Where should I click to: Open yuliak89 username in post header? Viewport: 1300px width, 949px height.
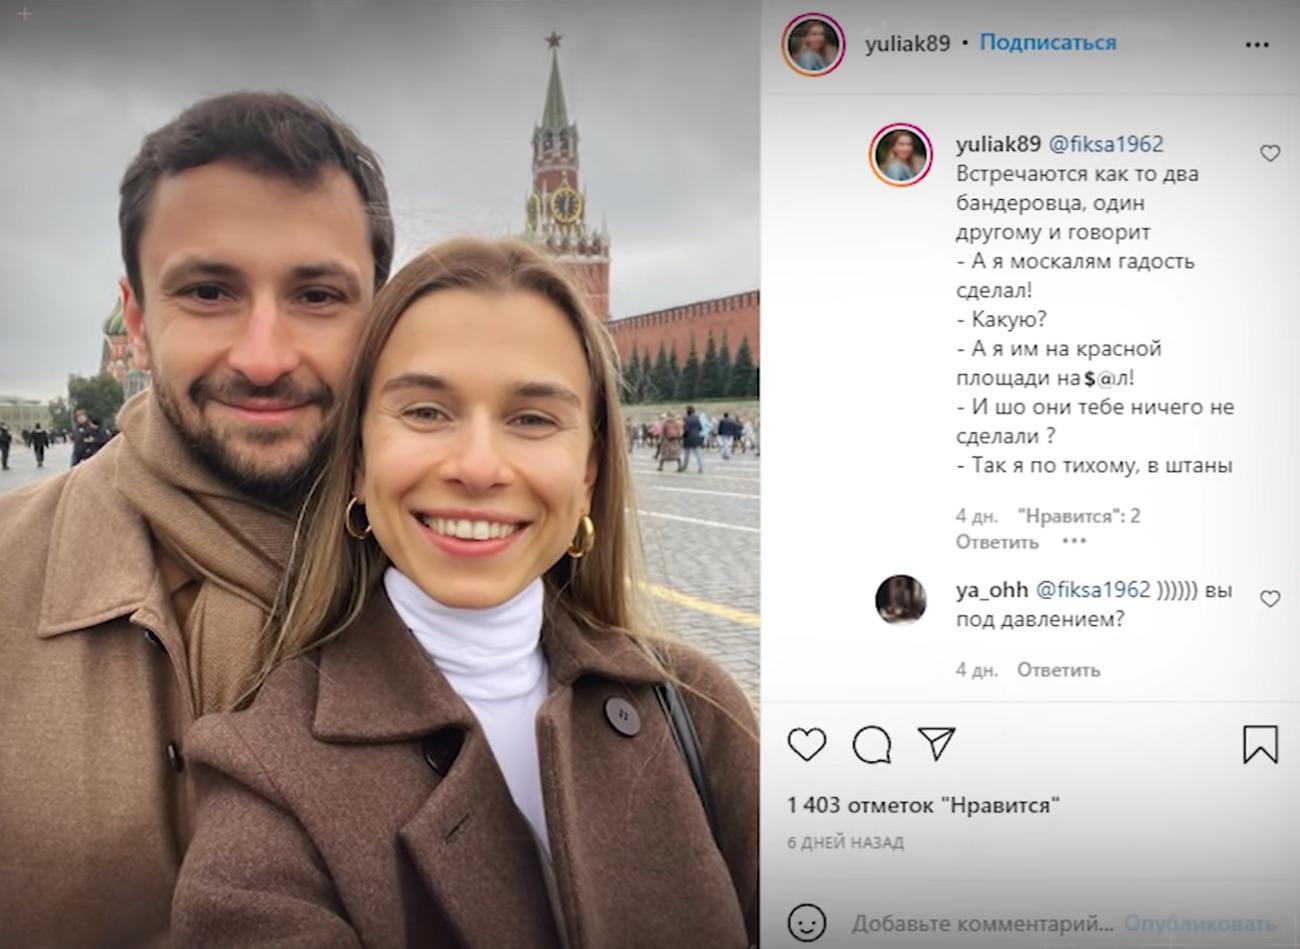point(907,44)
